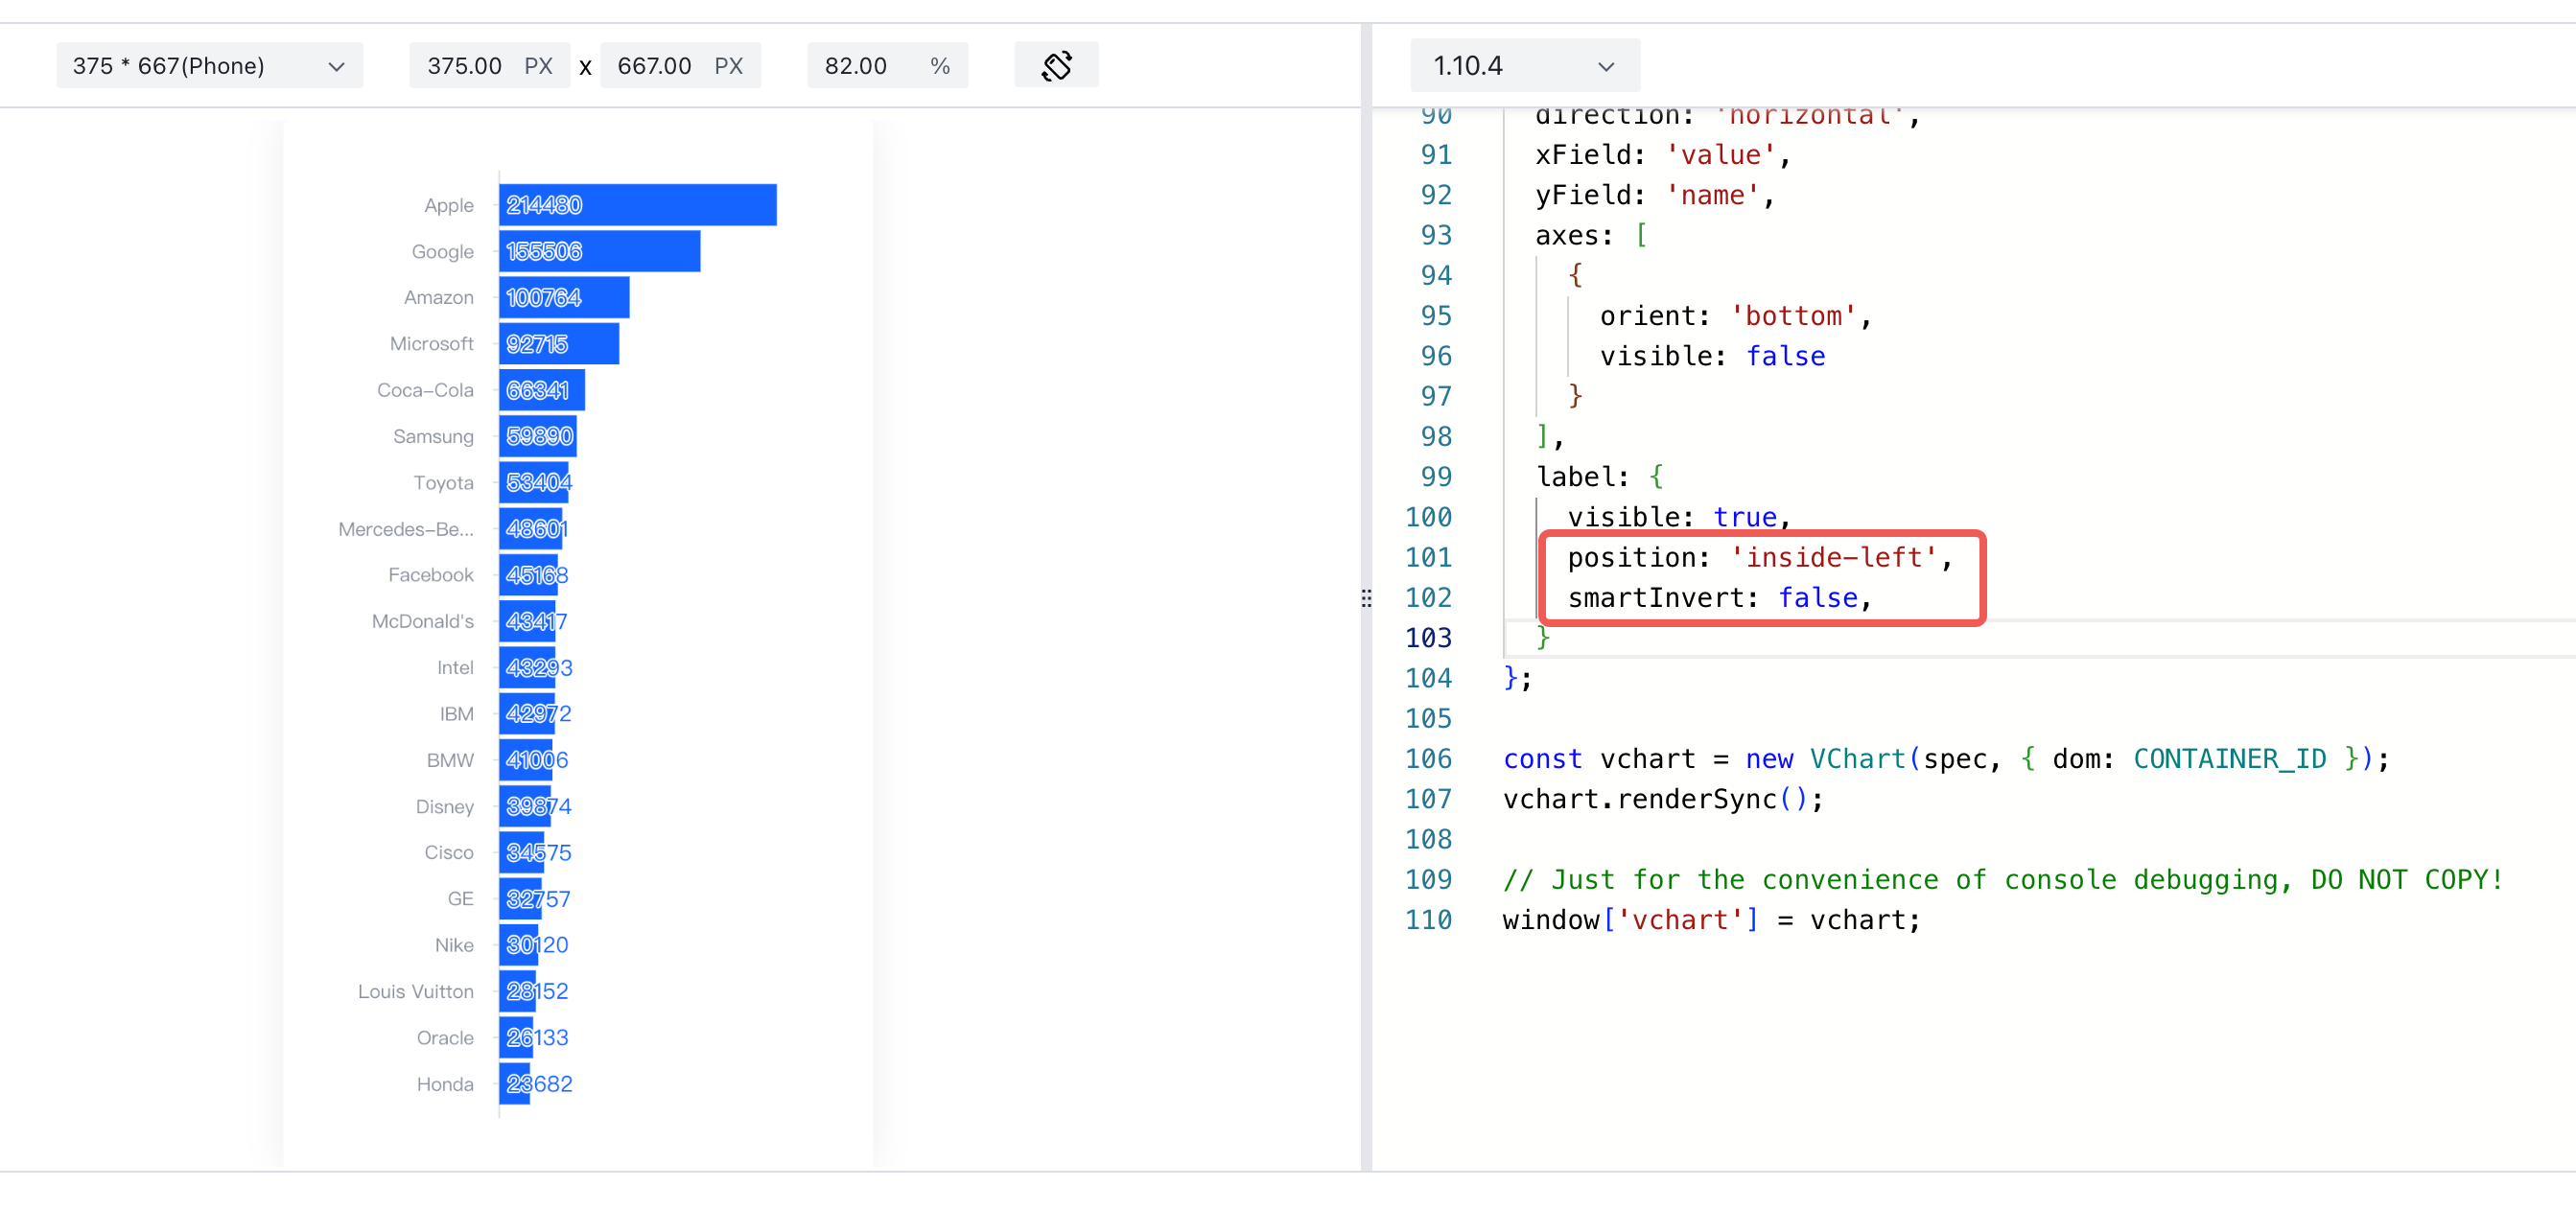Click the orient: 'bottom' code line

1735,316
